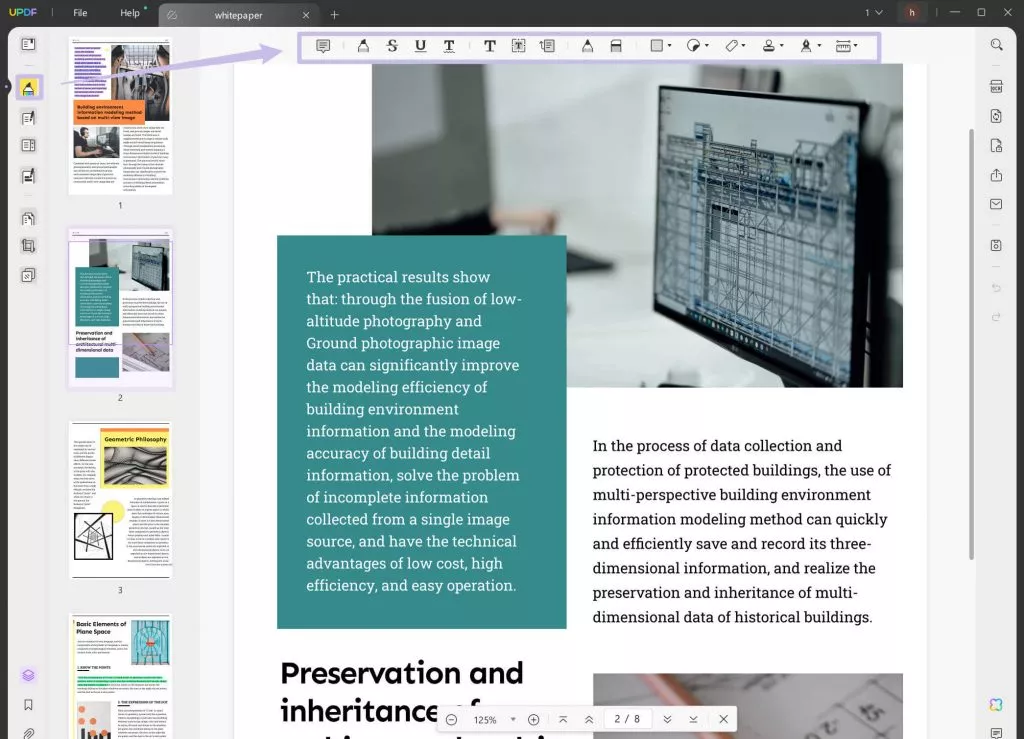This screenshot has height=739, width=1024.
Task: Select the highlighter tool in the annotation toolbar
Action: tap(363, 46)
